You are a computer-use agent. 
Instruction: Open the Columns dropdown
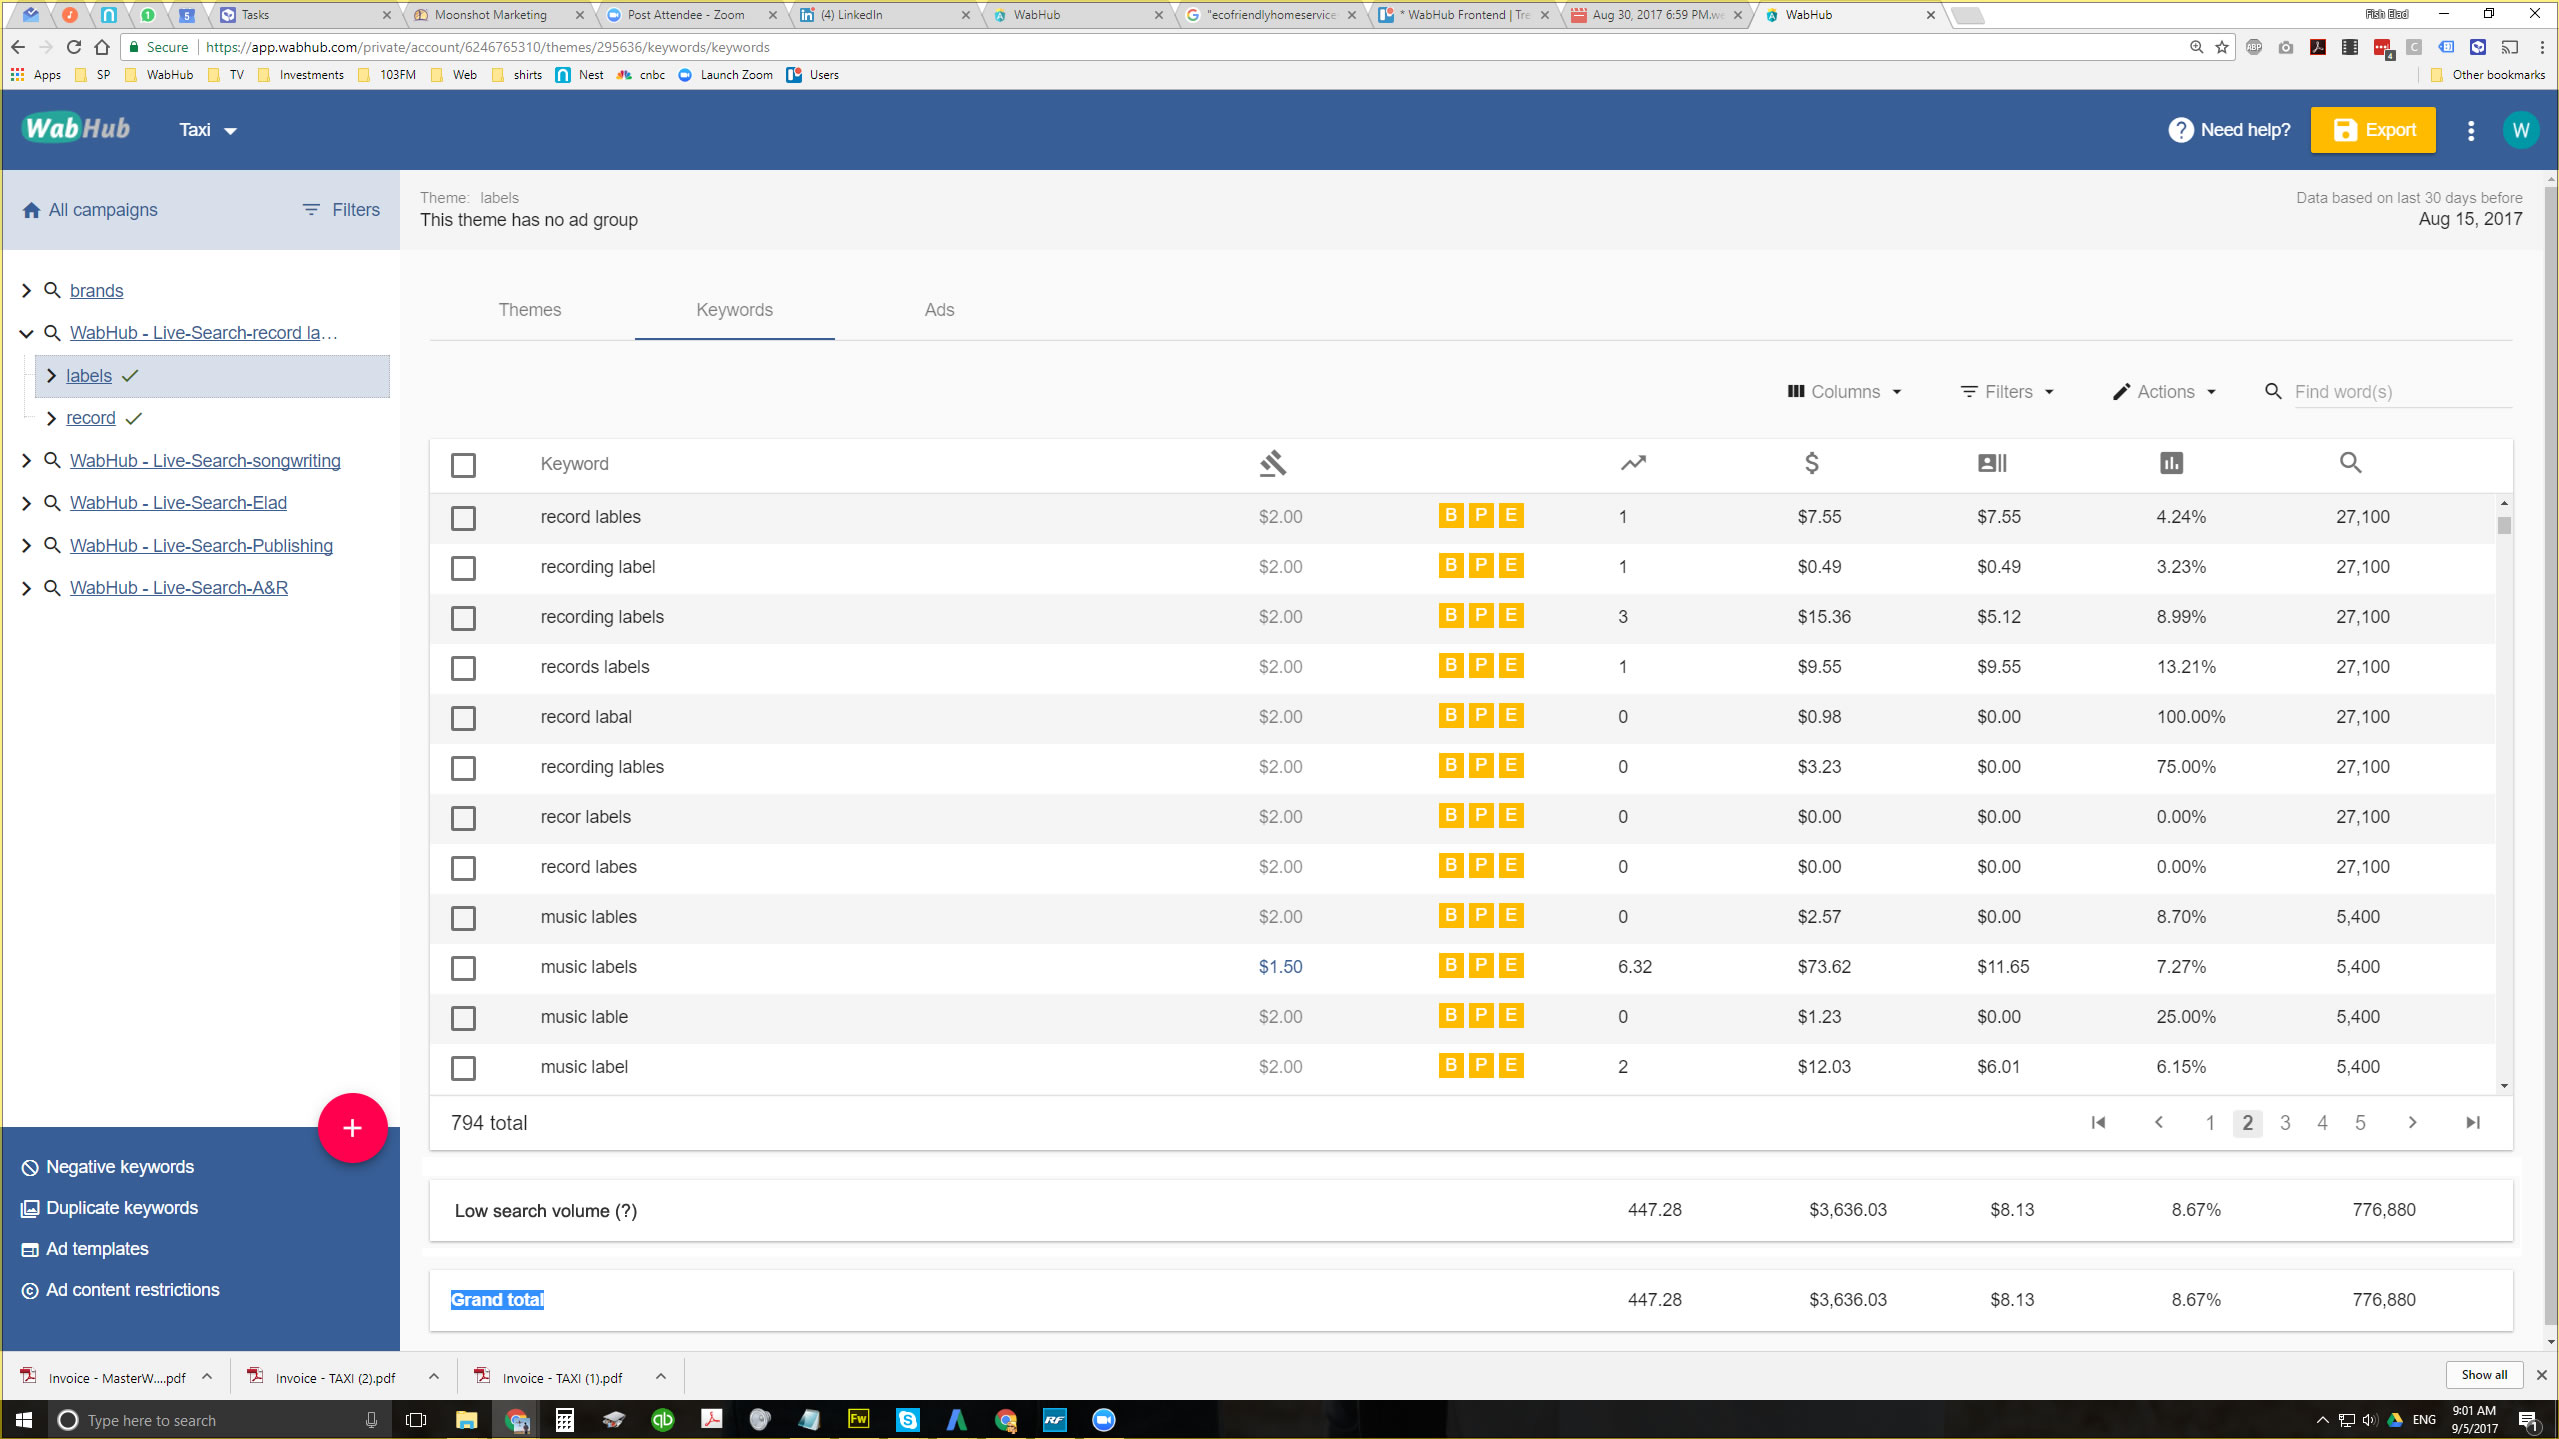(x=1844, y=392)
